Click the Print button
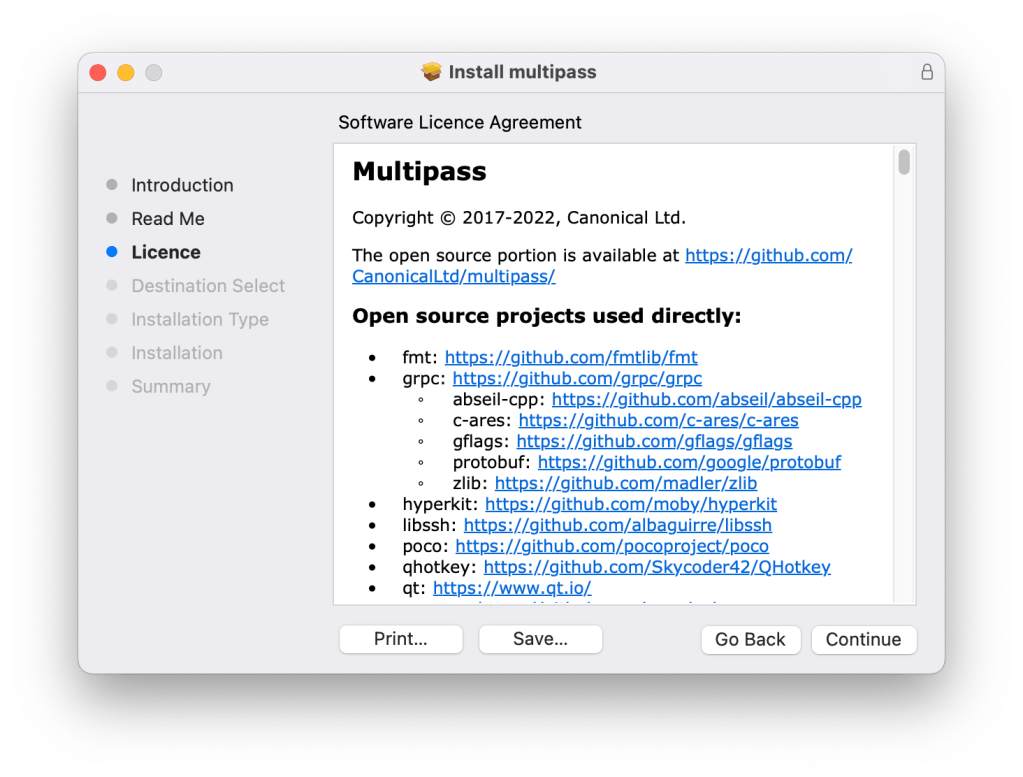 400,640
